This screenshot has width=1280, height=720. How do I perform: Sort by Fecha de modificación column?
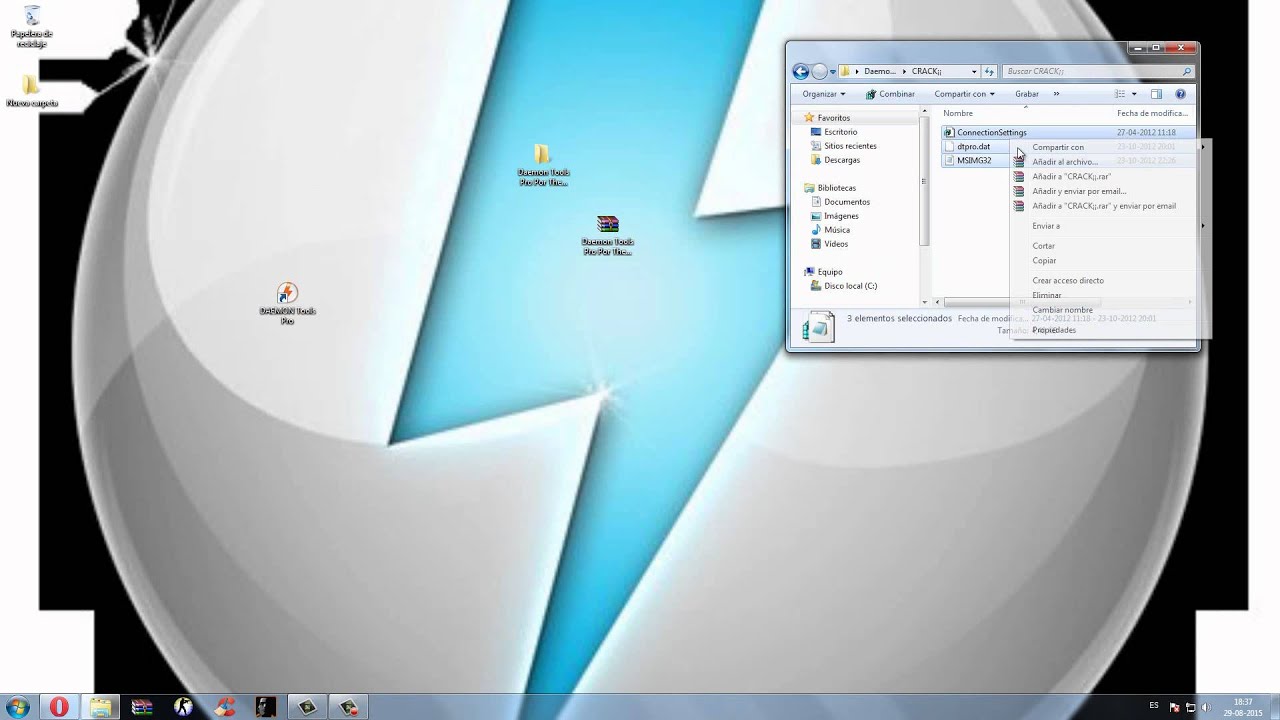[x=1152, y=113]
